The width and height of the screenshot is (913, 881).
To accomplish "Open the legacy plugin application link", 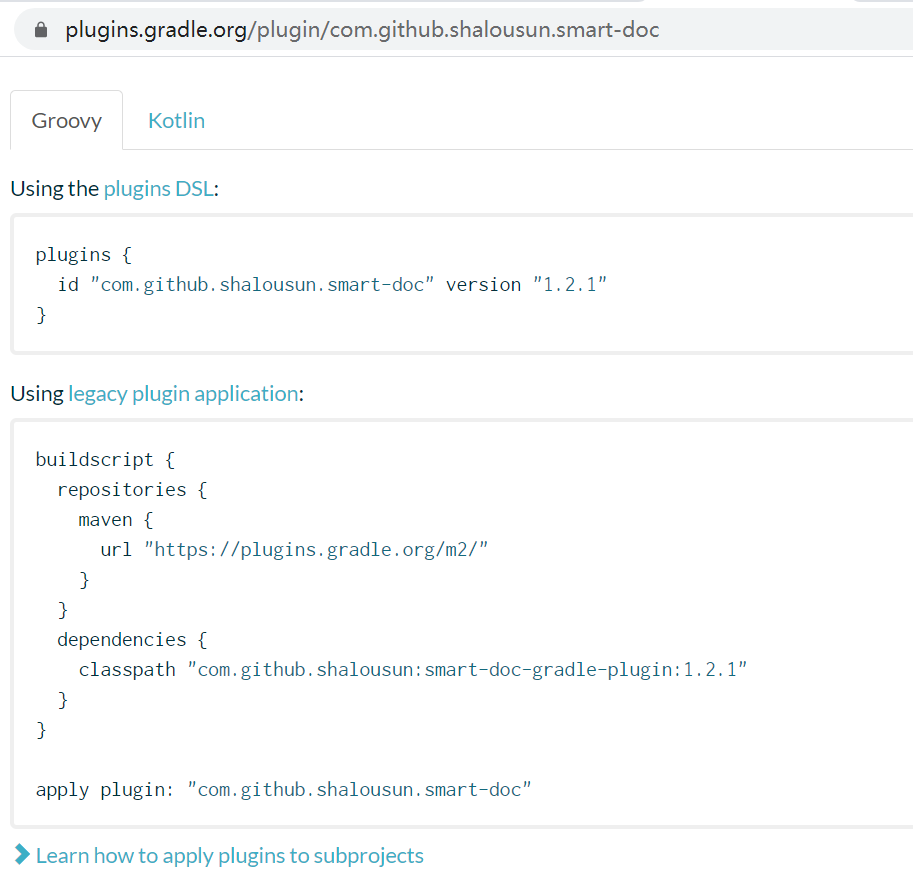I will (x=183, y=393).
